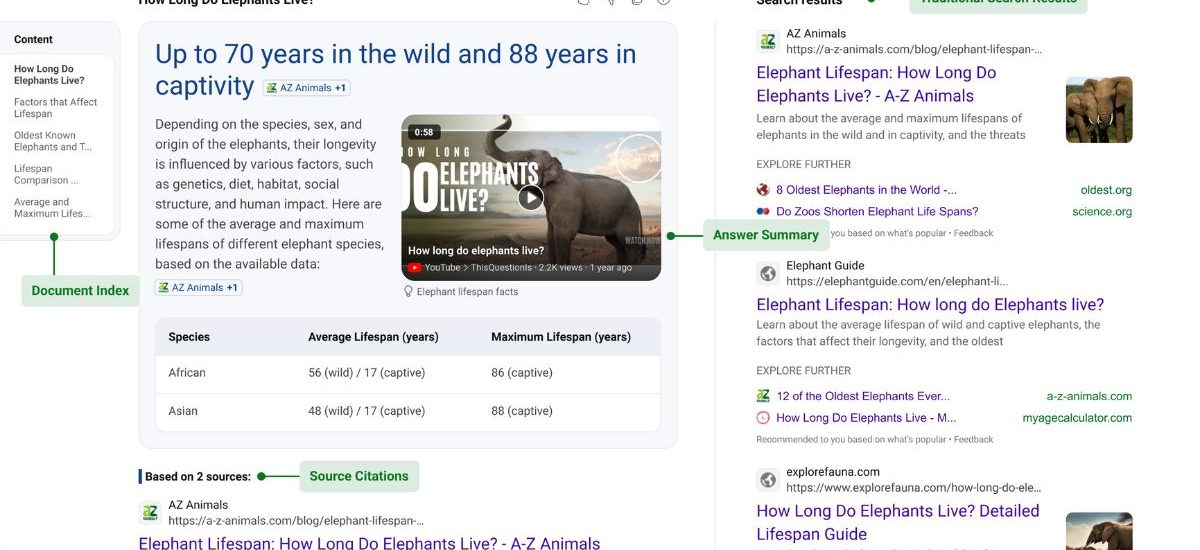1200x550 pixels.
Task: Go to 'Oldest Known Elephants' index entry
Action: pos(53,141)
